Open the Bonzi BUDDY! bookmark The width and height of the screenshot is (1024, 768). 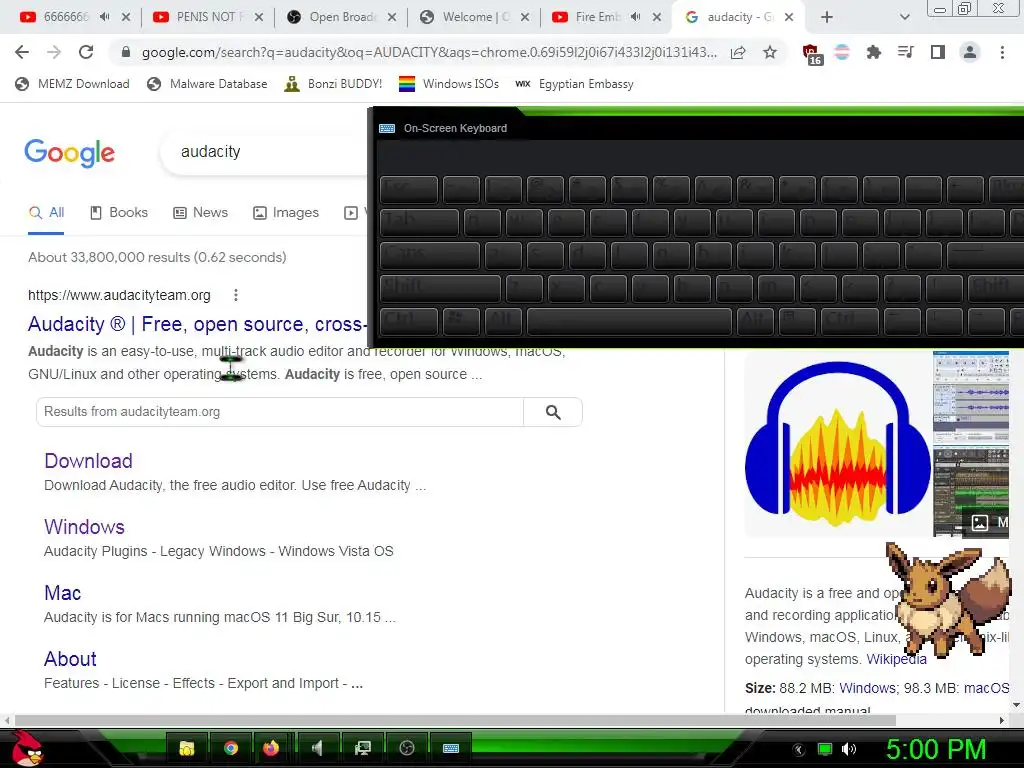click(x=333, y=84)
